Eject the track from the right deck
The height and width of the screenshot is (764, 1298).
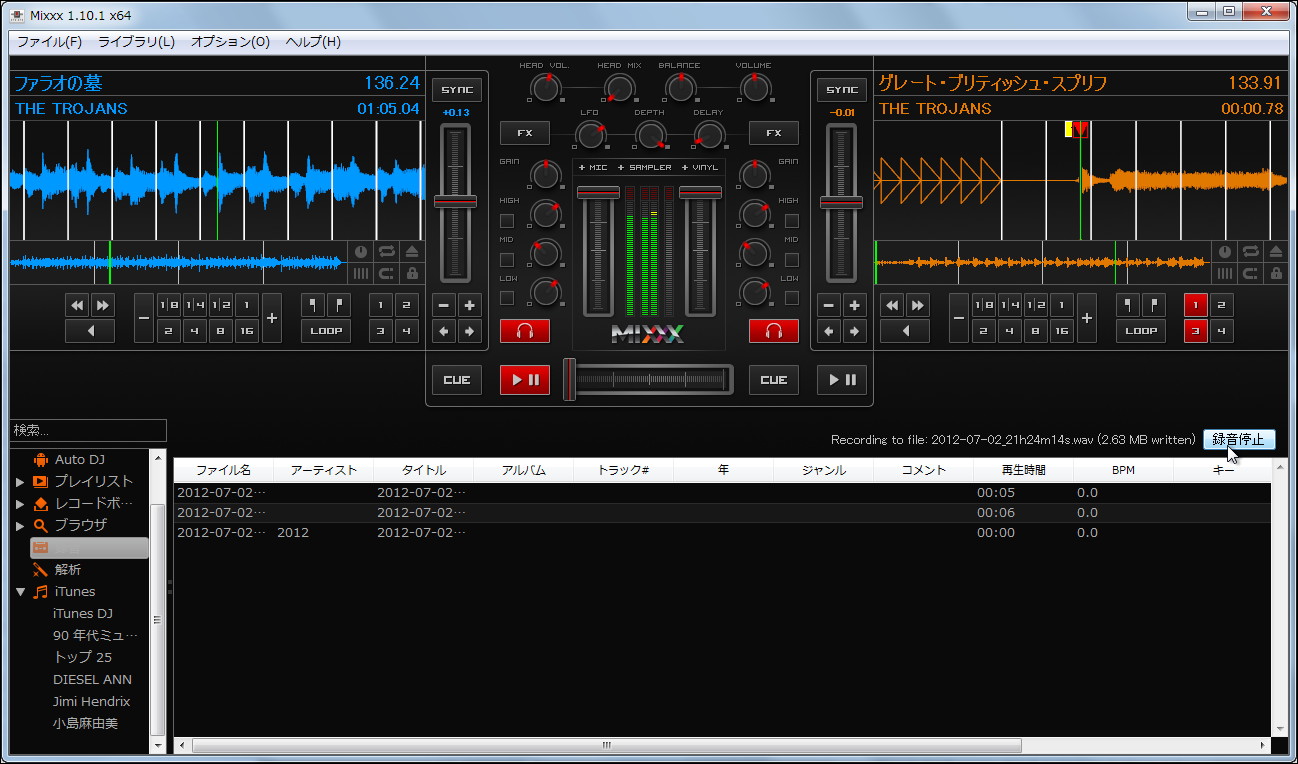pos(1274,251)
